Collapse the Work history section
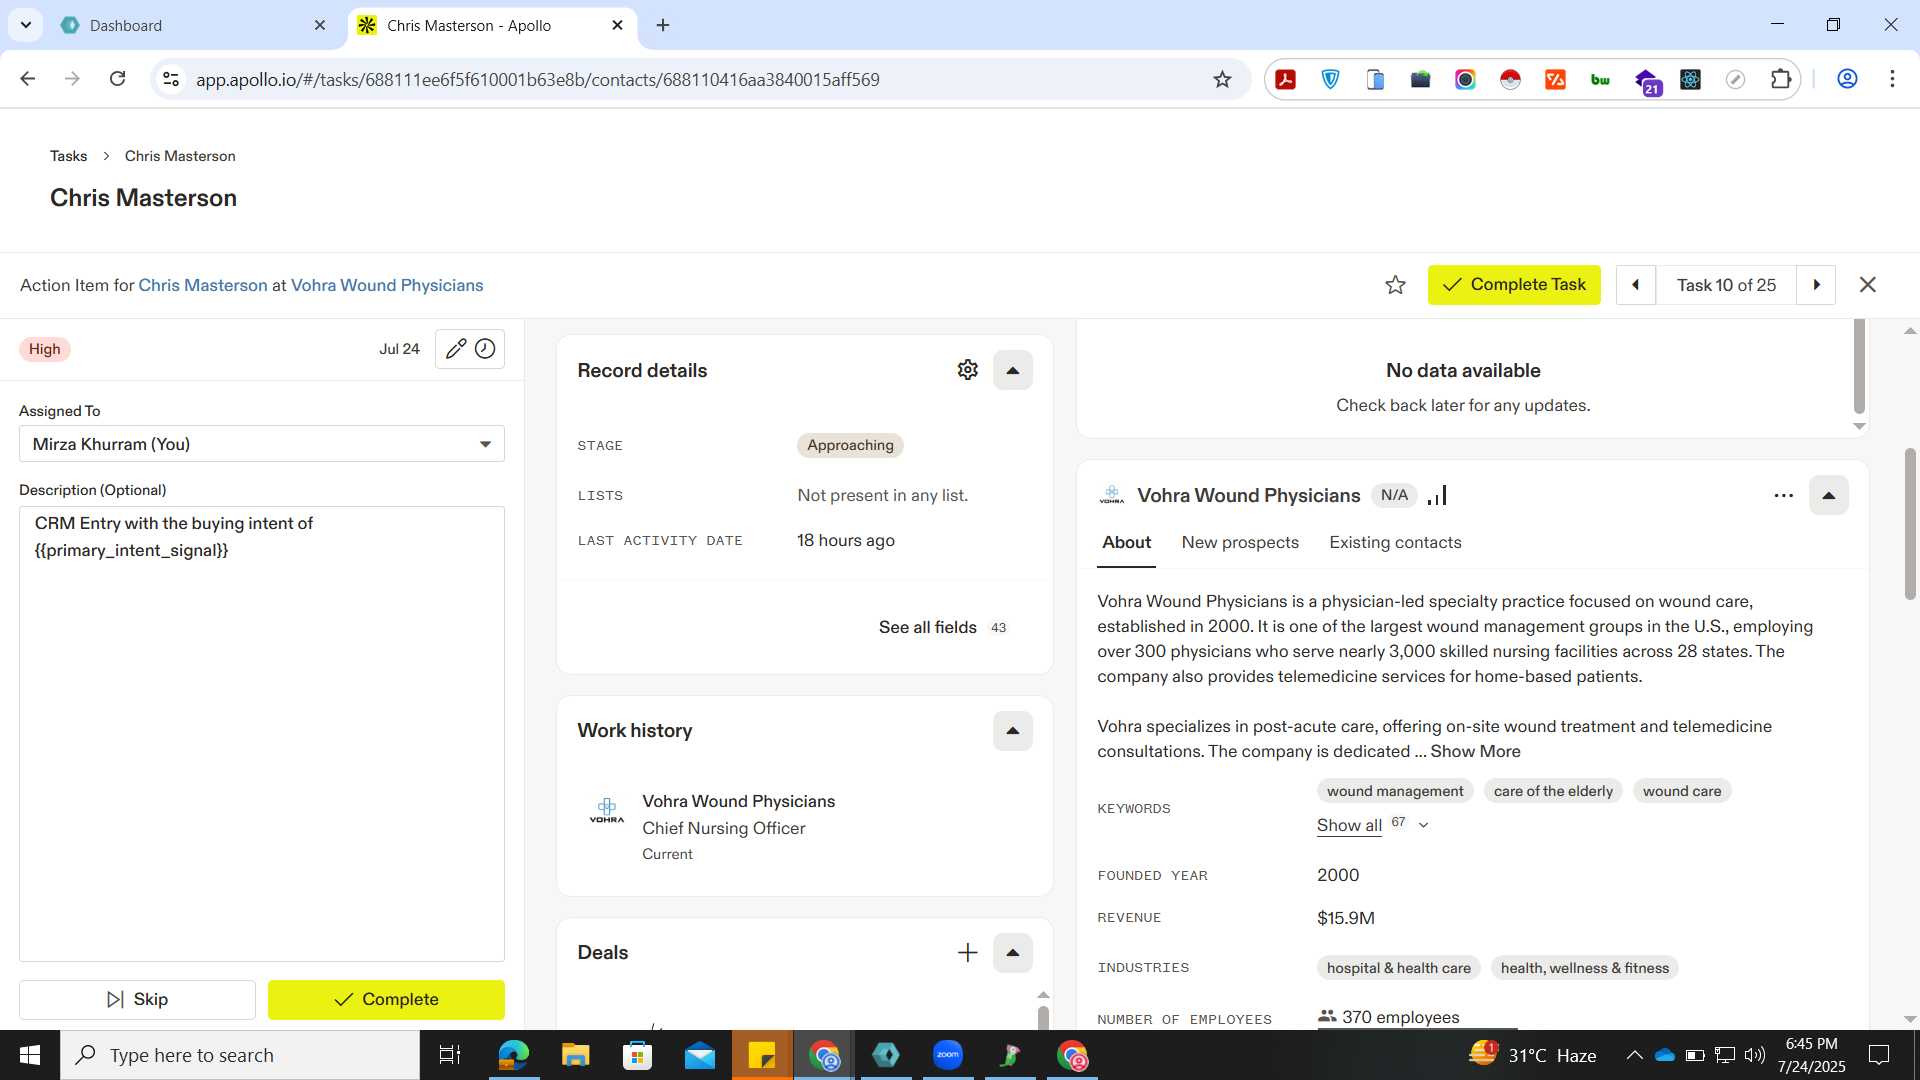This screenshot has height=1080, width=1920. pos(1012,731)
